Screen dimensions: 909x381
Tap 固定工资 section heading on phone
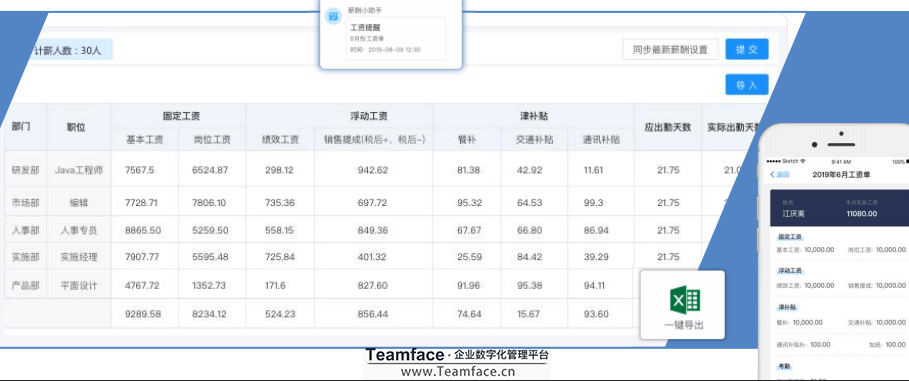tap(789, 237)
